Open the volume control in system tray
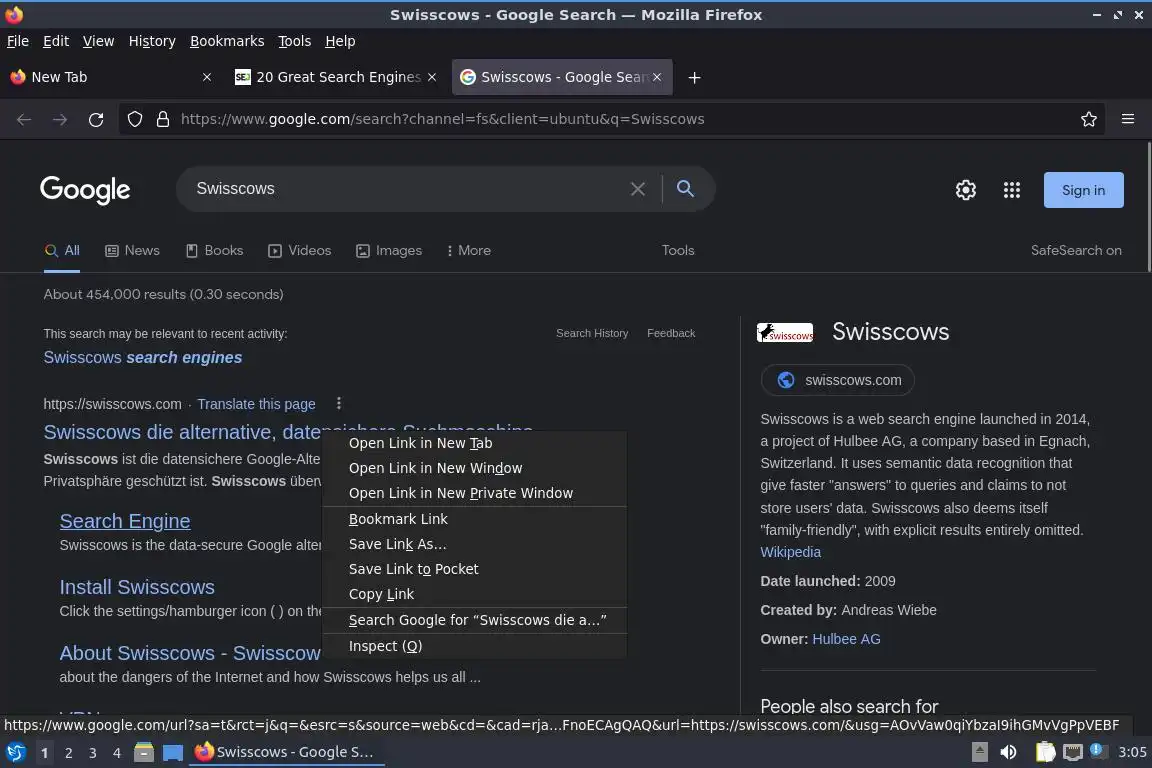This screenshot has width=1152, height=768. pyautogui.click(x=1009, y=752)
